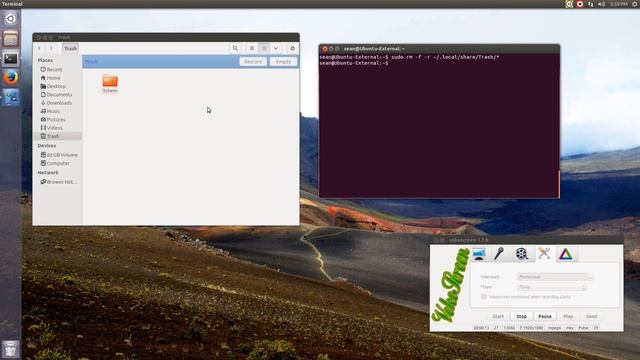
Task: Open the Ubuntu Dash from launcher
Action: click(11, 19)
